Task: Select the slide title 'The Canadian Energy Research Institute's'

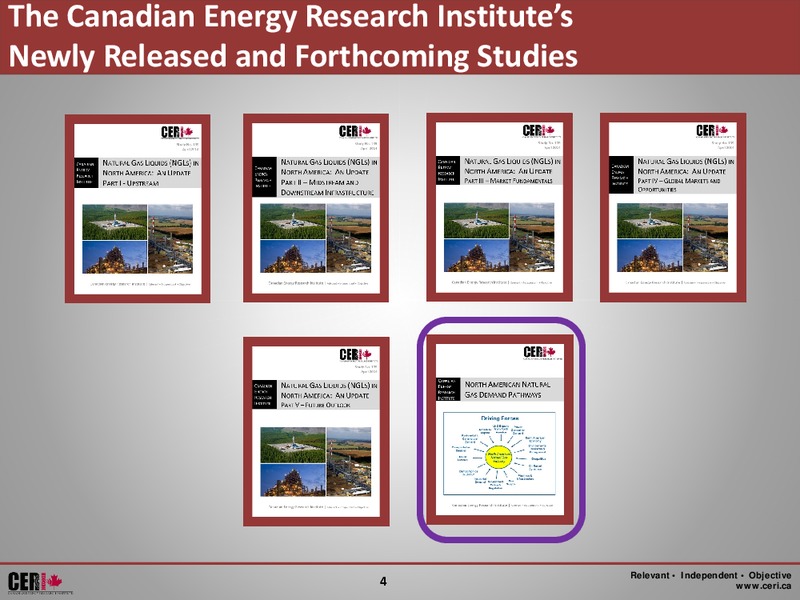Action: pos(291,17)
